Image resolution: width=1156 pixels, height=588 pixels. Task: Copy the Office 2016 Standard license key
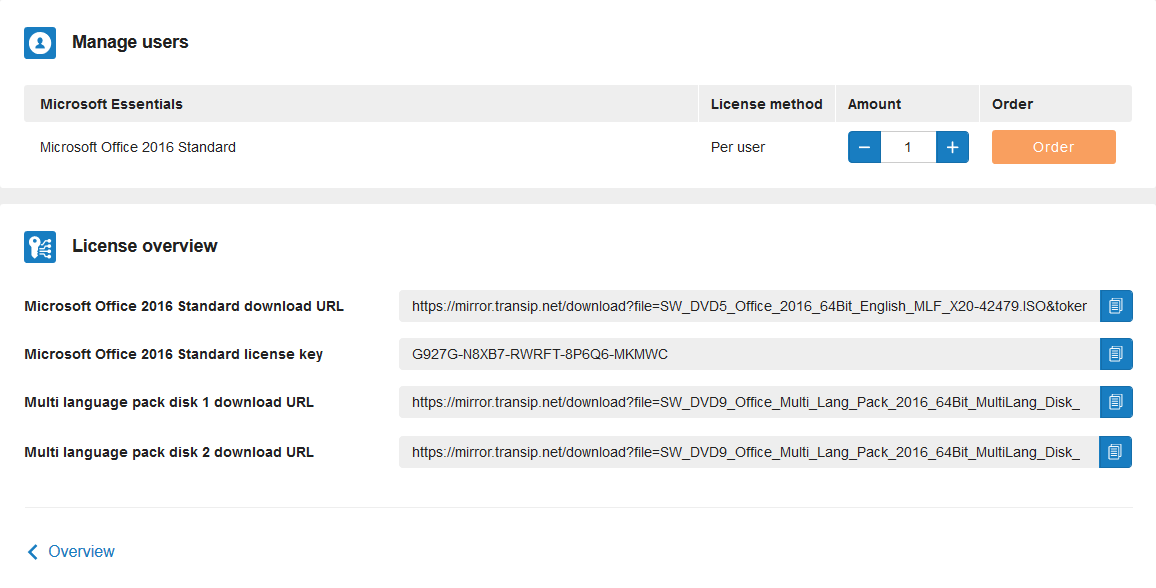(x=1116, y=354)
